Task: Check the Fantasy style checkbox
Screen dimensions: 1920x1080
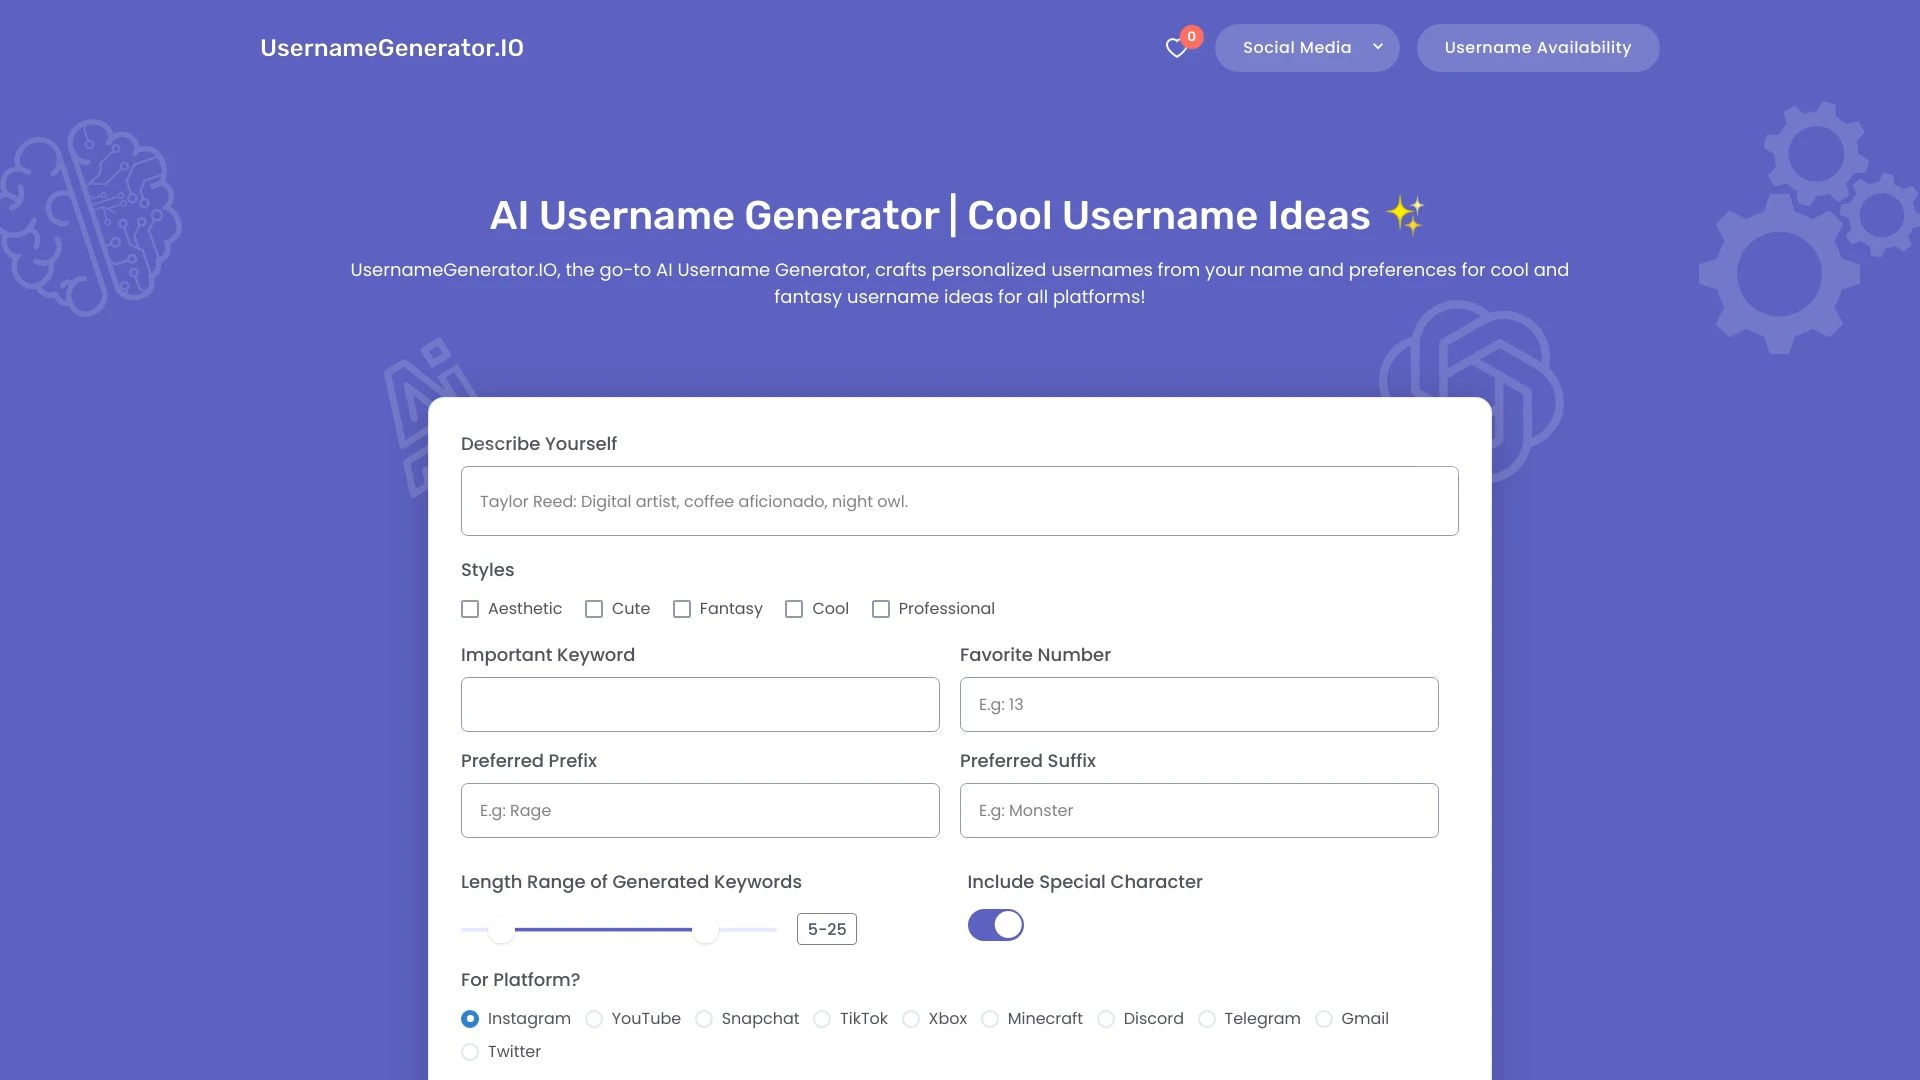Action: 680,608
